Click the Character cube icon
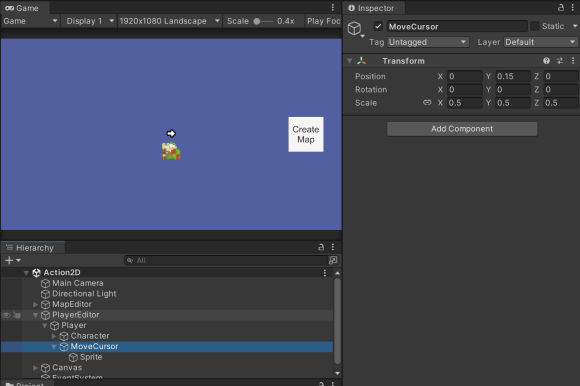The height and width of the screenshot is (386, 580). pyautogui.click(x=64, y=336)
